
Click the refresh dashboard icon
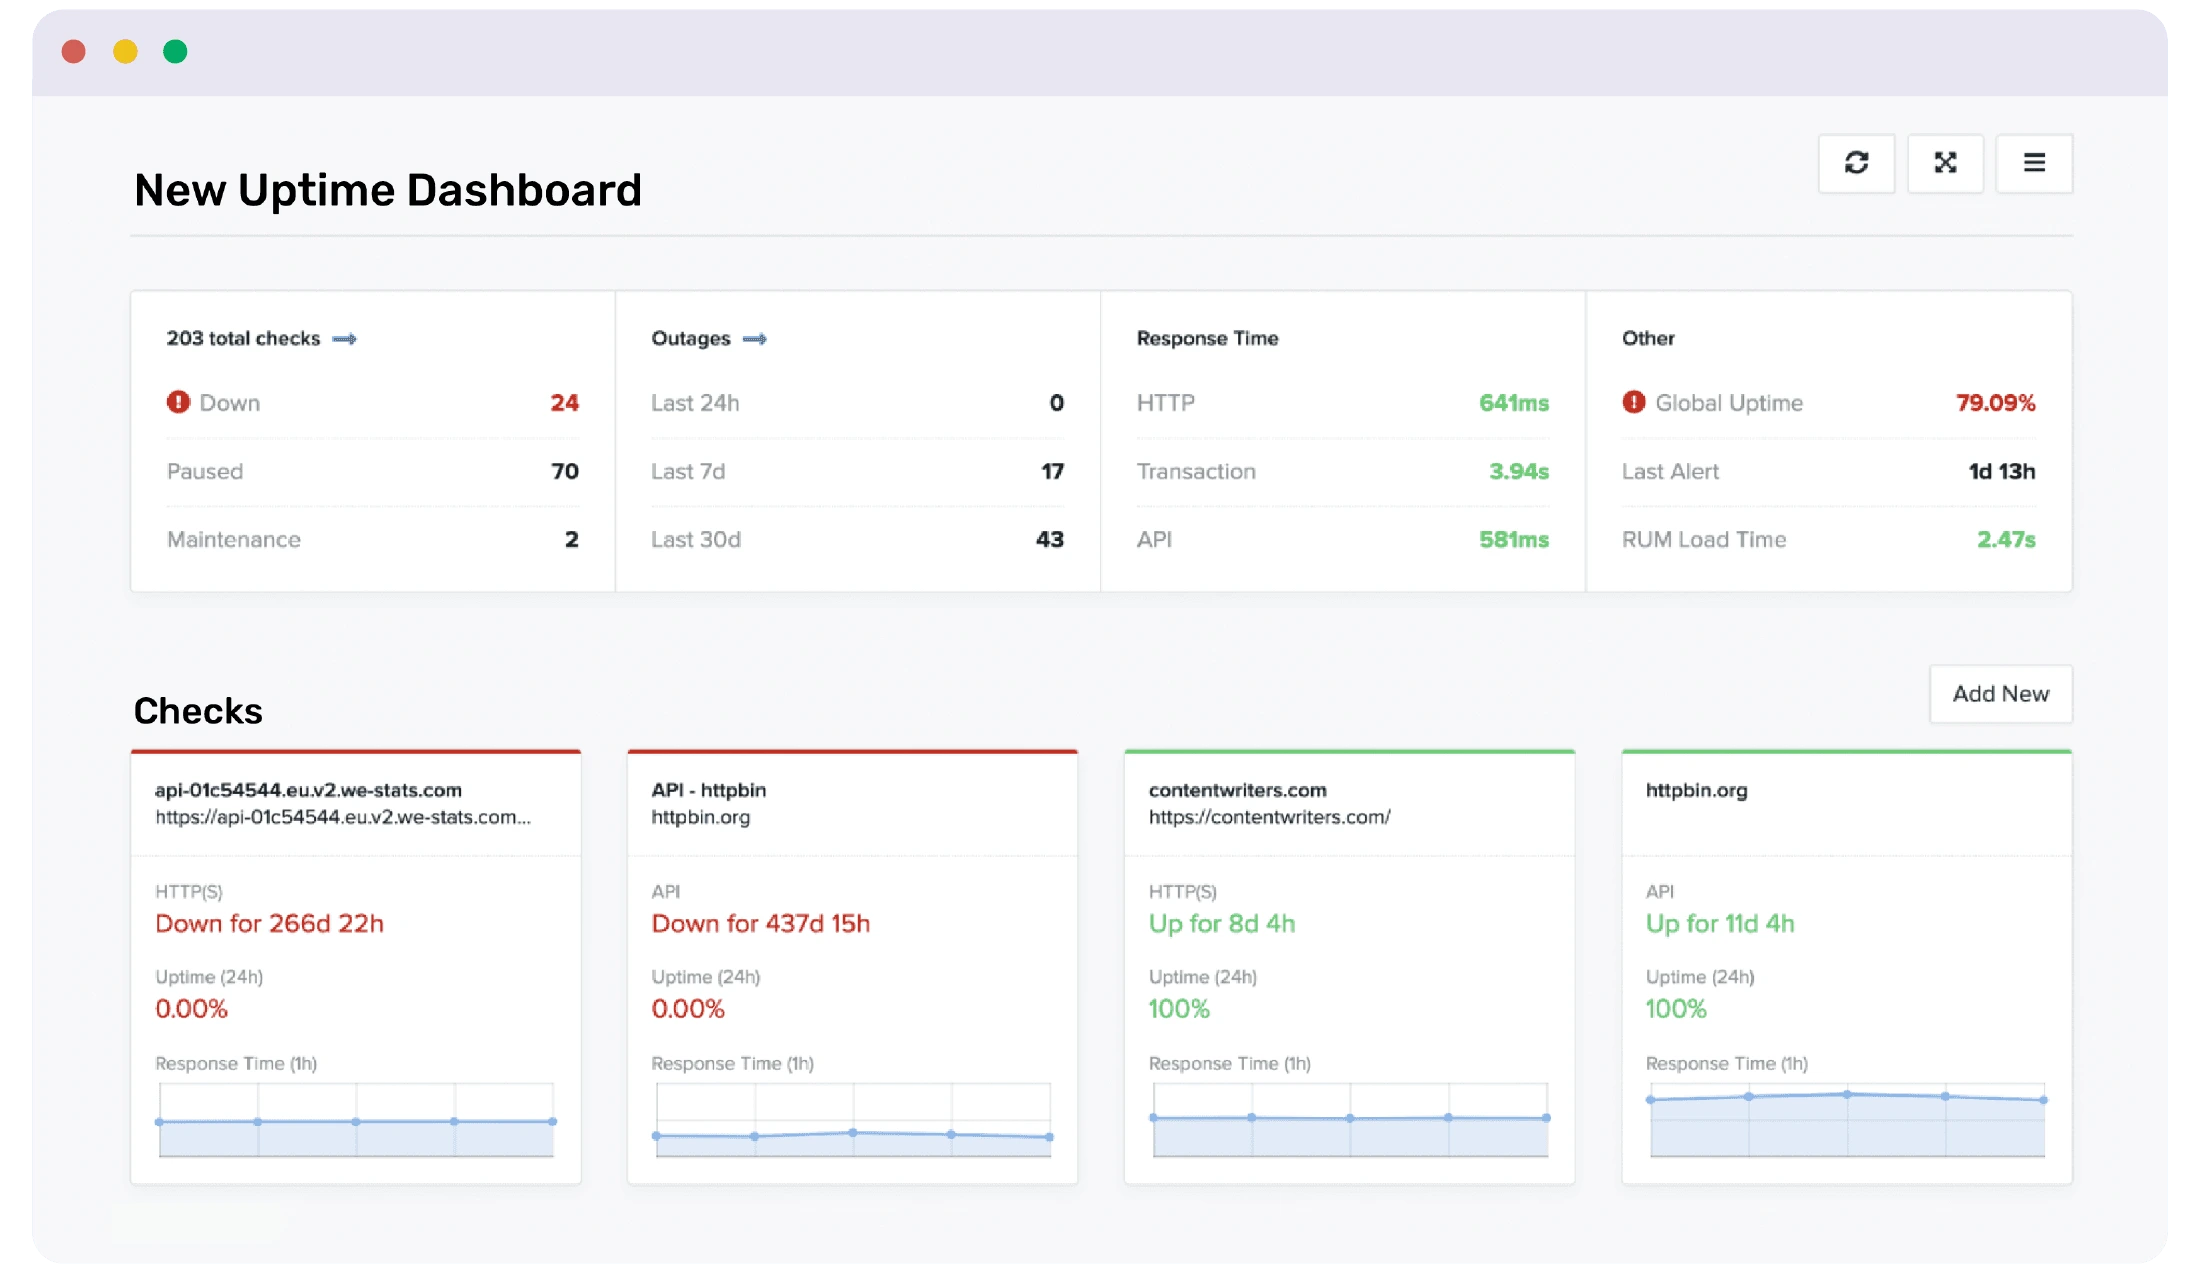tap(1856, 163)
